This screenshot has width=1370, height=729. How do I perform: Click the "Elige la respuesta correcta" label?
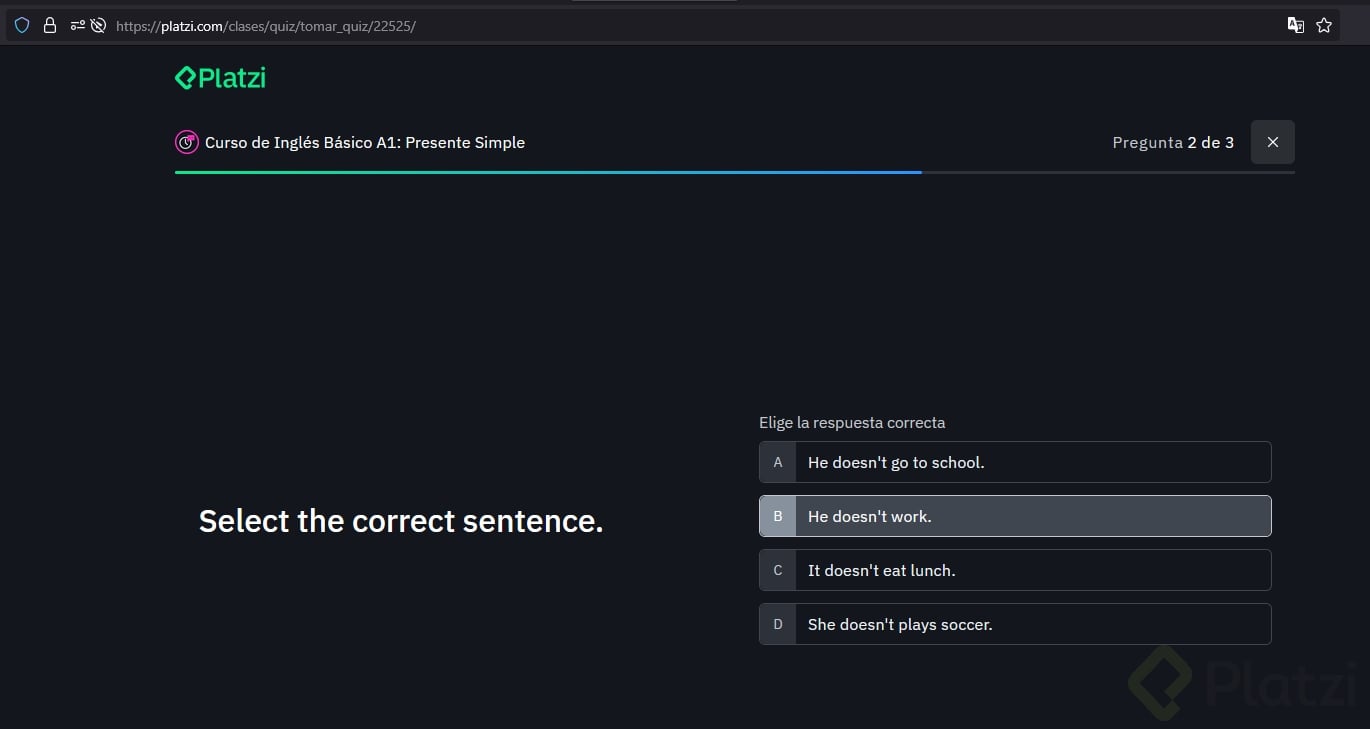tap(852, 422)
